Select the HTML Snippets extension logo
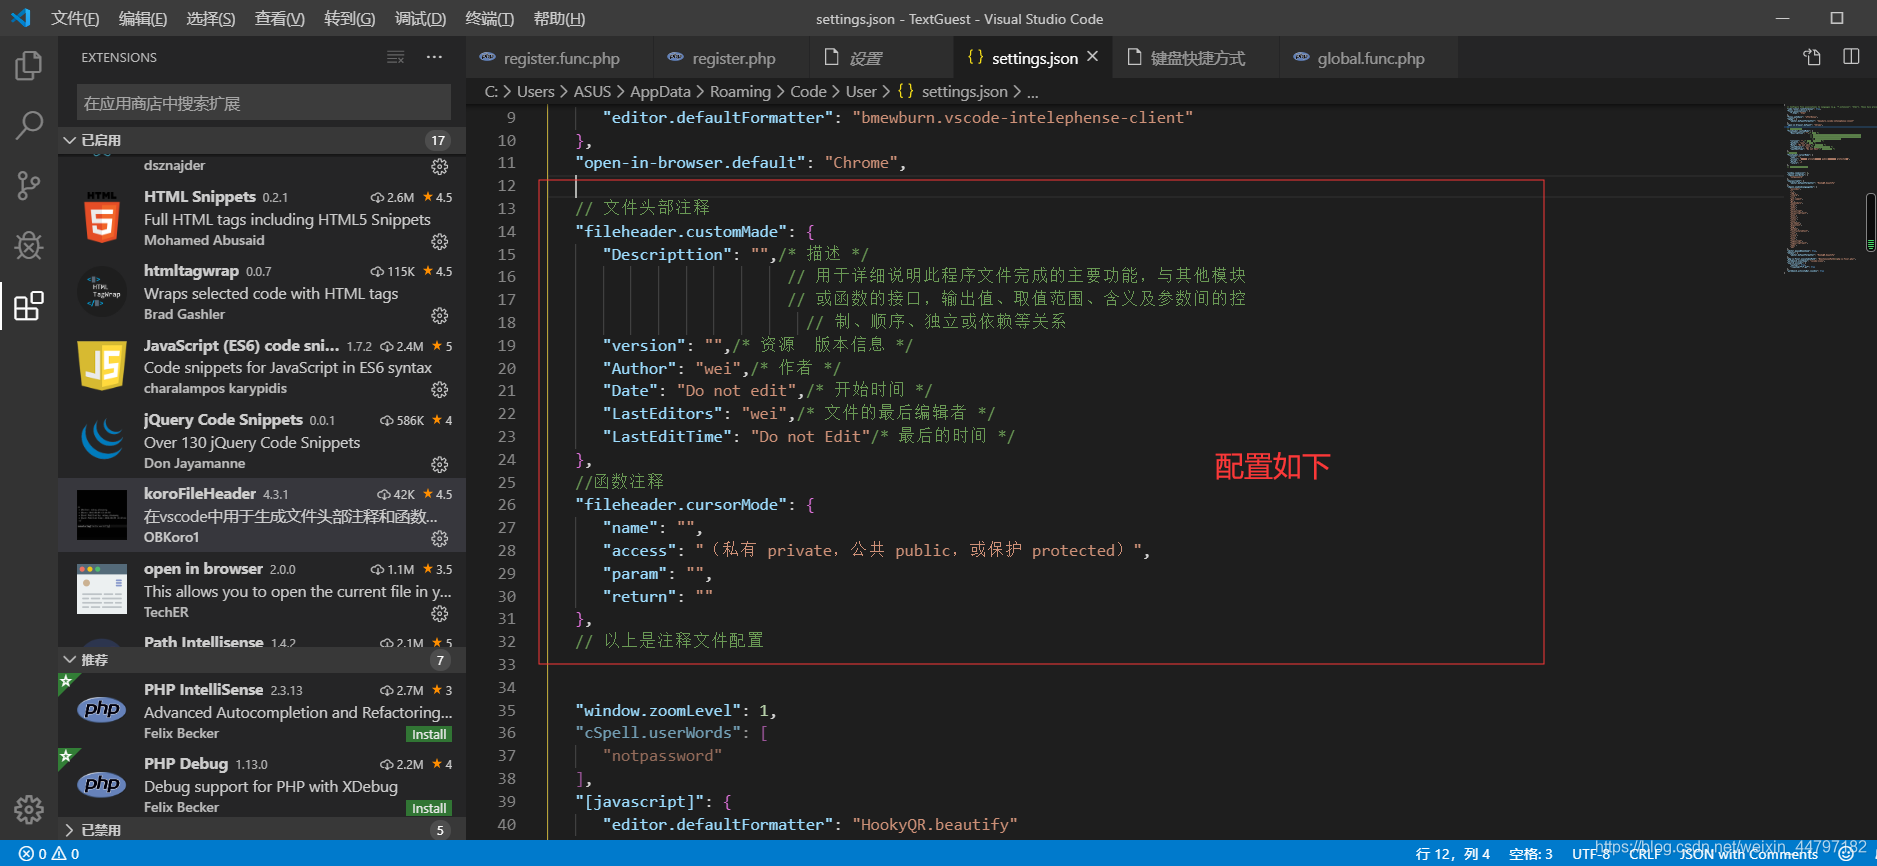This screenshot has width=1877, height=866. pos(102,218)
